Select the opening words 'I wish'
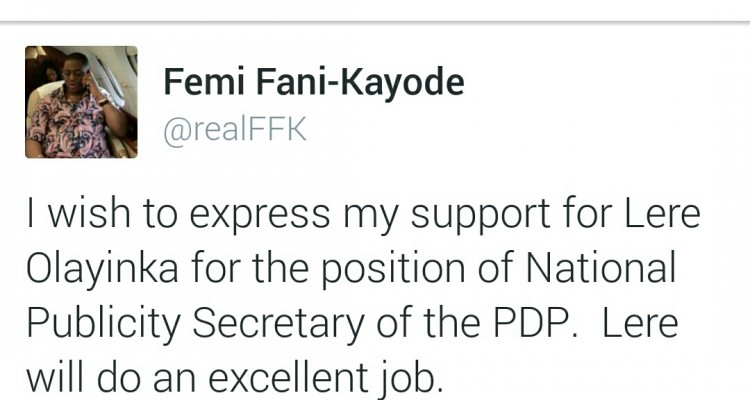Viewport: 750px width, 400px height. tap(78, 213)
